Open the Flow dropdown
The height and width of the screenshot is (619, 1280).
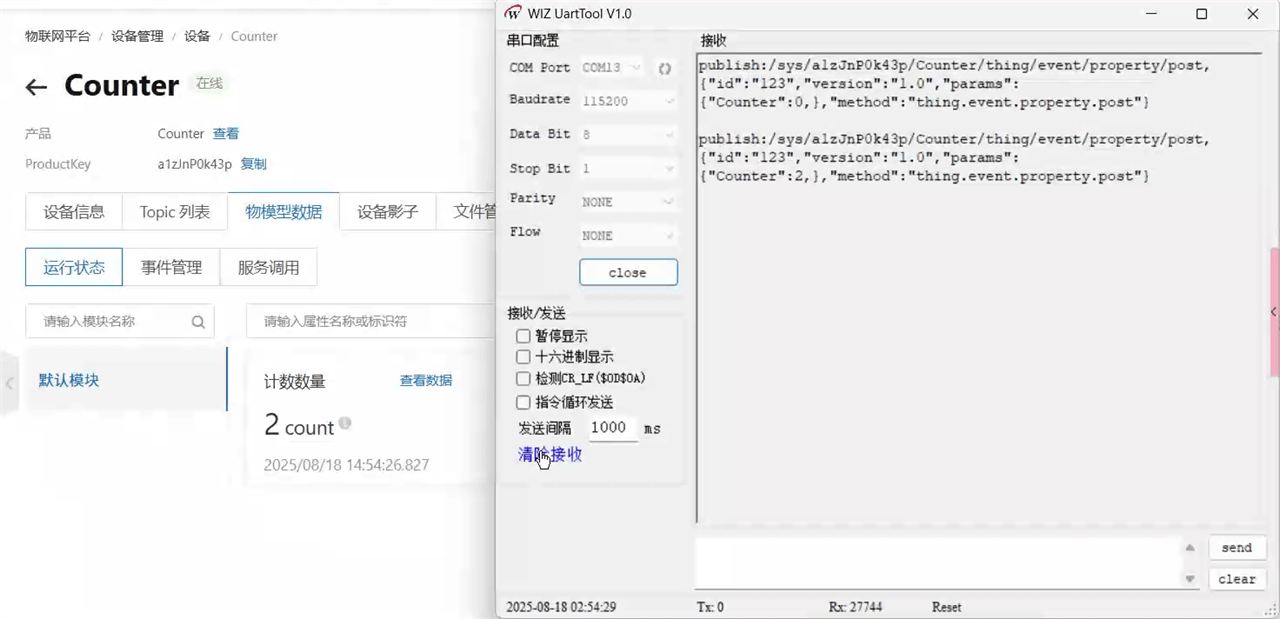[628, 236]
